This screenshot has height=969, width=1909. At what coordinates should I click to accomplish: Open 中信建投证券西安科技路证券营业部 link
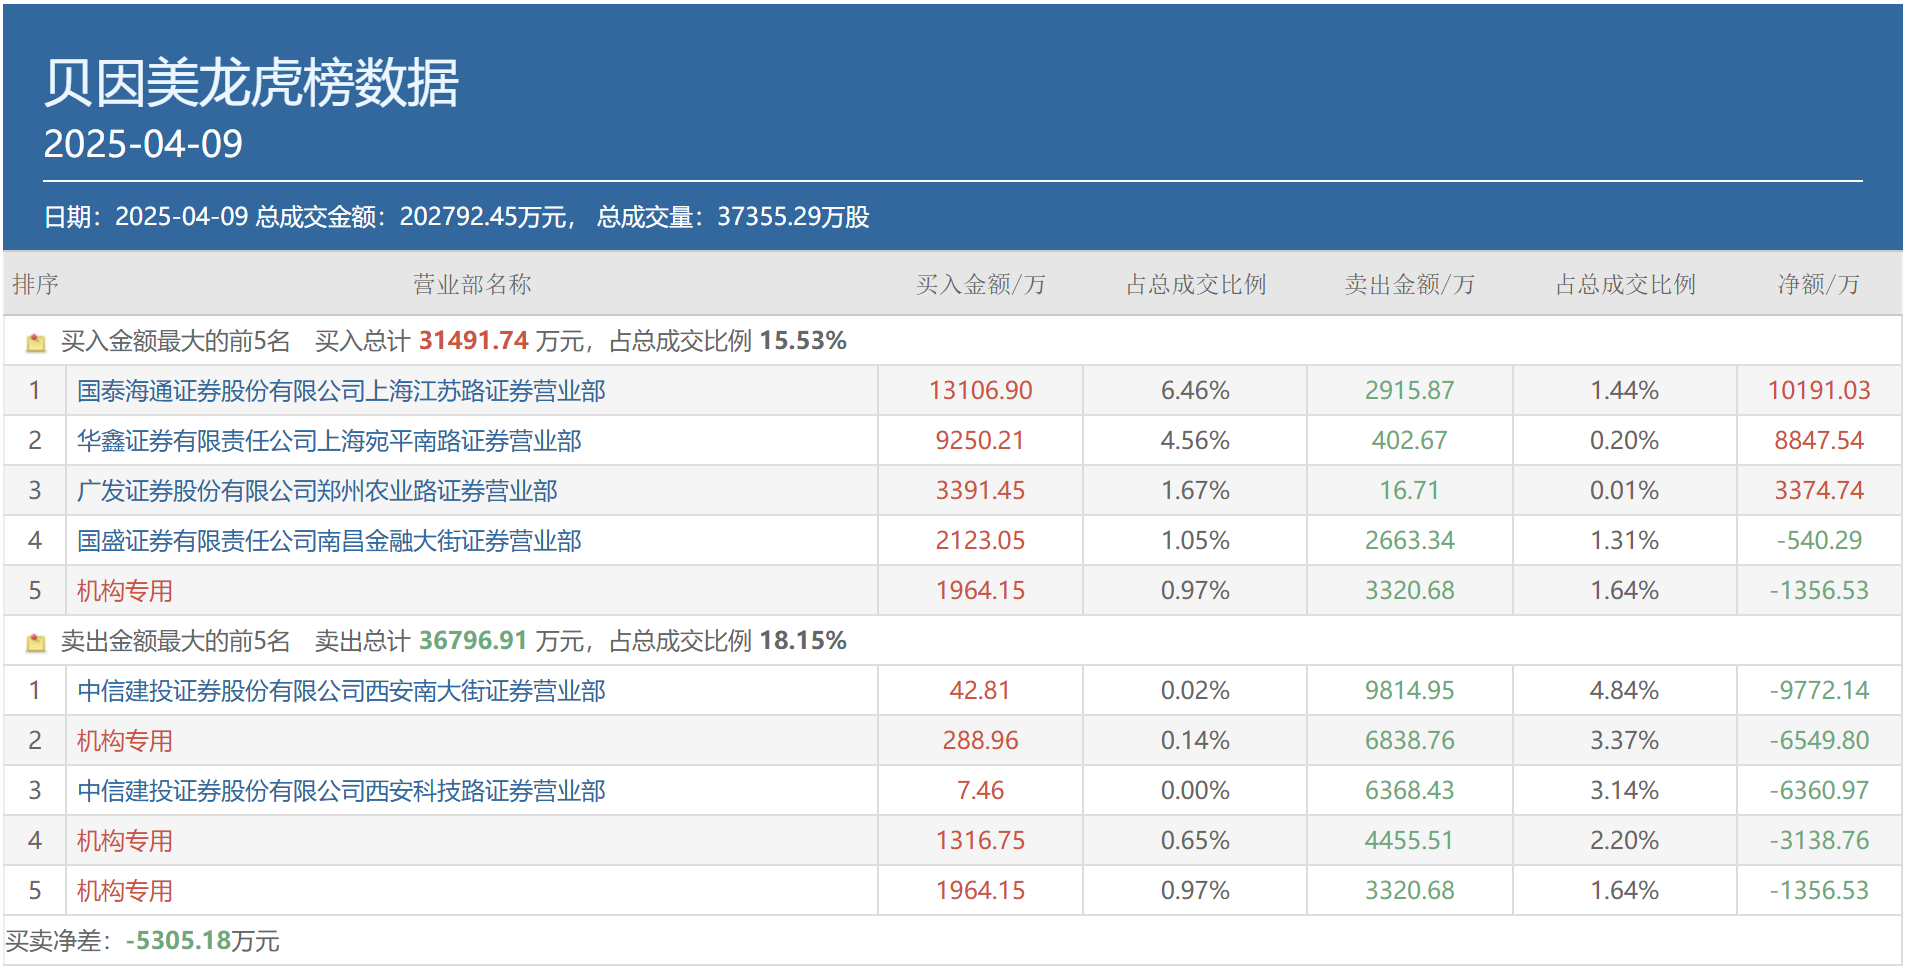(x=341, y=791)
